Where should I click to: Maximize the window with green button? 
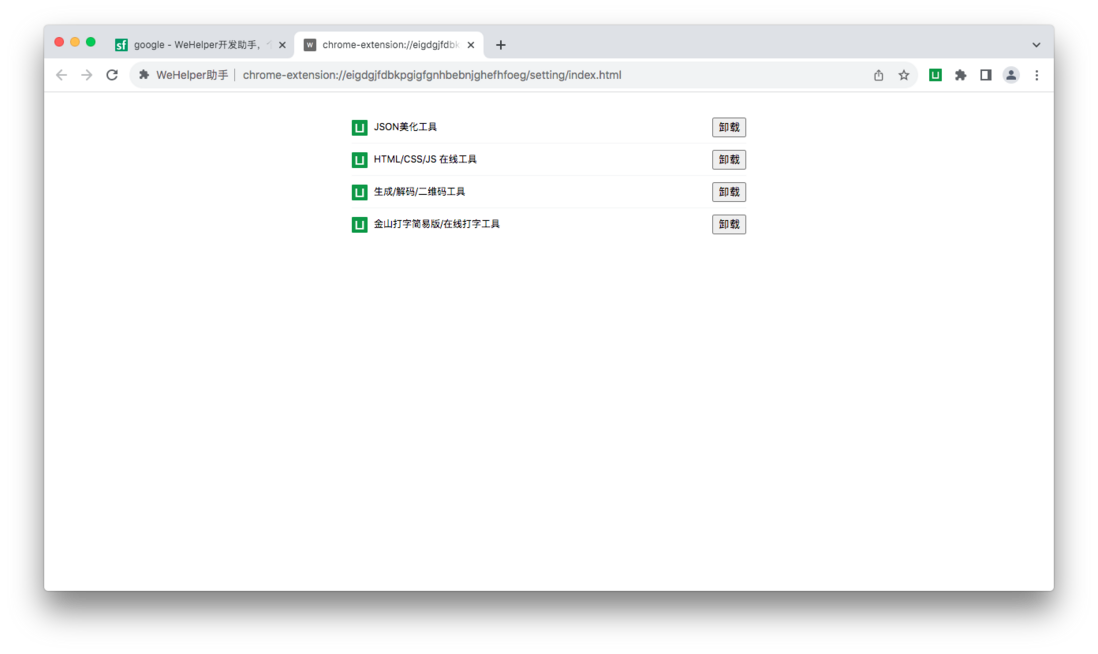click(x=90, y=42)
